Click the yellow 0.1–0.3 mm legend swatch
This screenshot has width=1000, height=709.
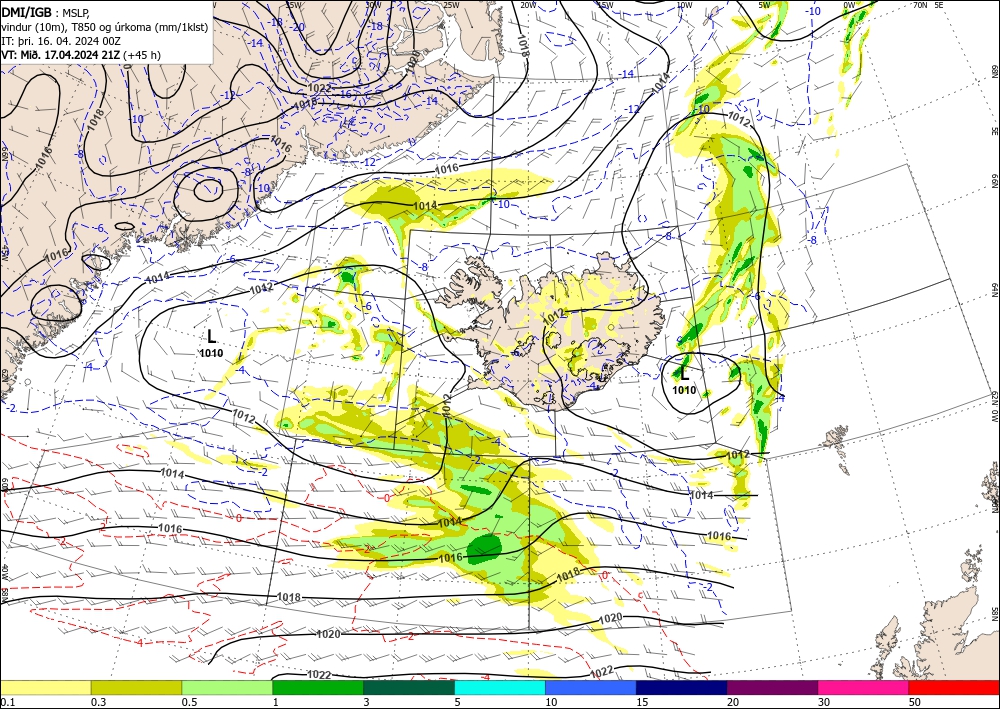pyautogui.click(x=45, y=687)
